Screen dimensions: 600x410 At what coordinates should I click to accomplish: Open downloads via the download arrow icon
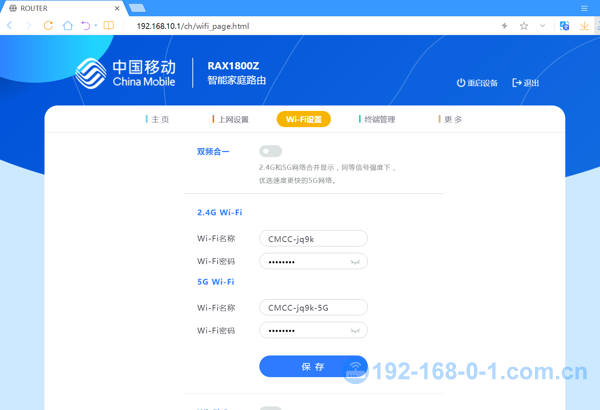(x=584, y=26)
